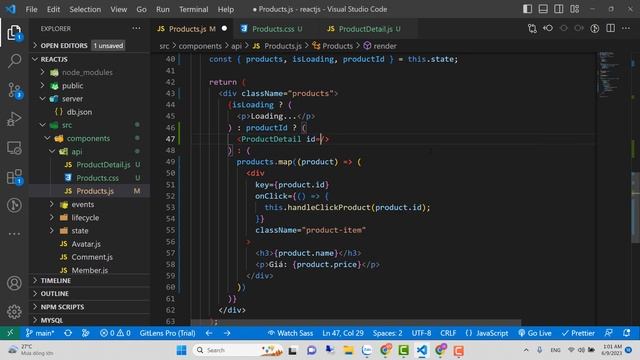Open the GitLens view in activity bar

point(14,205)
